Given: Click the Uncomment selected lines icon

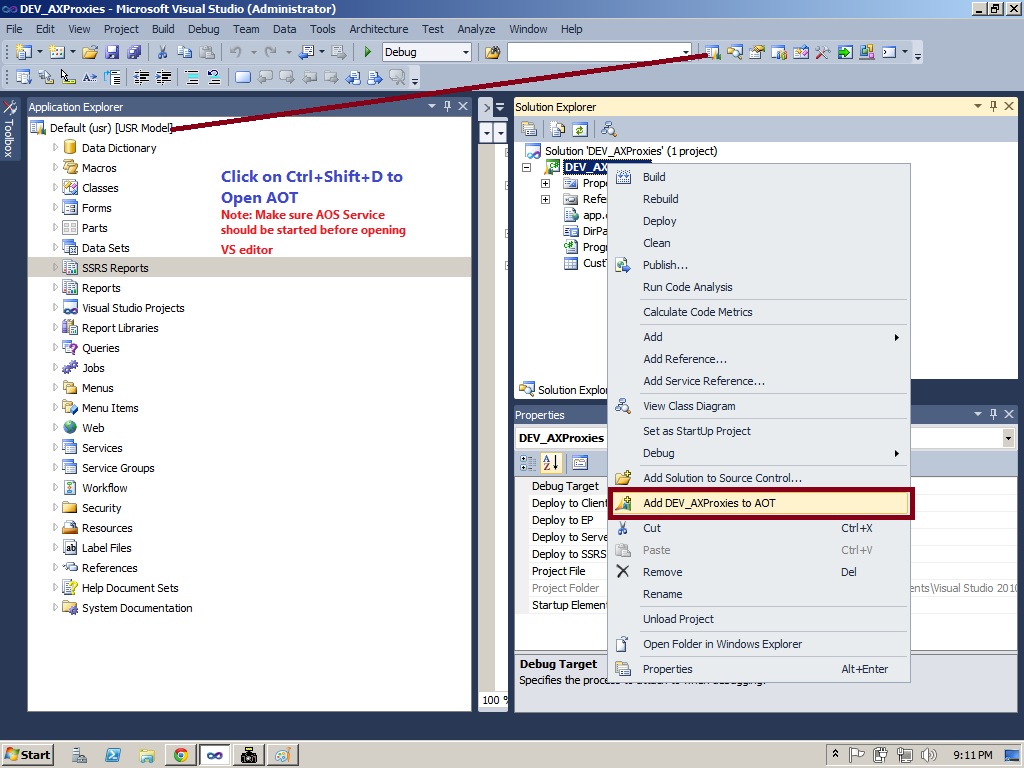Looking at the screenshot, I should pos(214,78).
